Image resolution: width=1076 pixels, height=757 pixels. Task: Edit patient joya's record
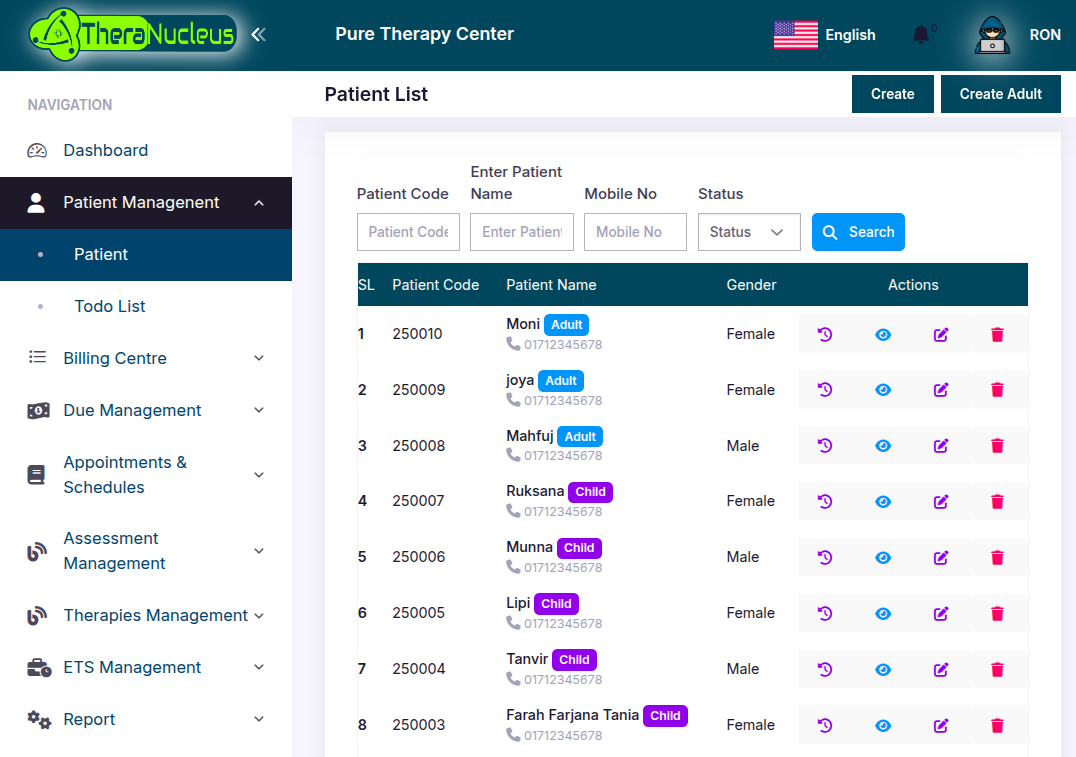pyautogui.click(x=941, y=390)
